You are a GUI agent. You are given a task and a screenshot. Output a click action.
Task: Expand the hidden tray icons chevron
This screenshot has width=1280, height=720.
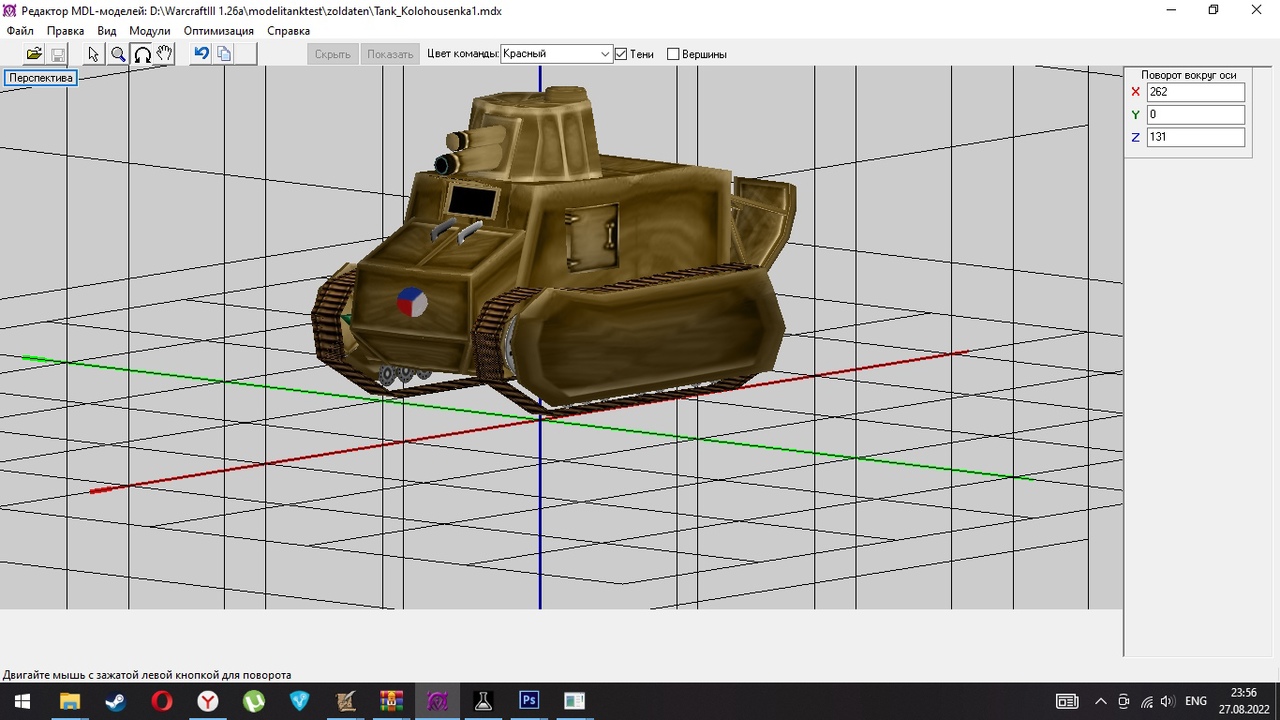[1101, 701]
